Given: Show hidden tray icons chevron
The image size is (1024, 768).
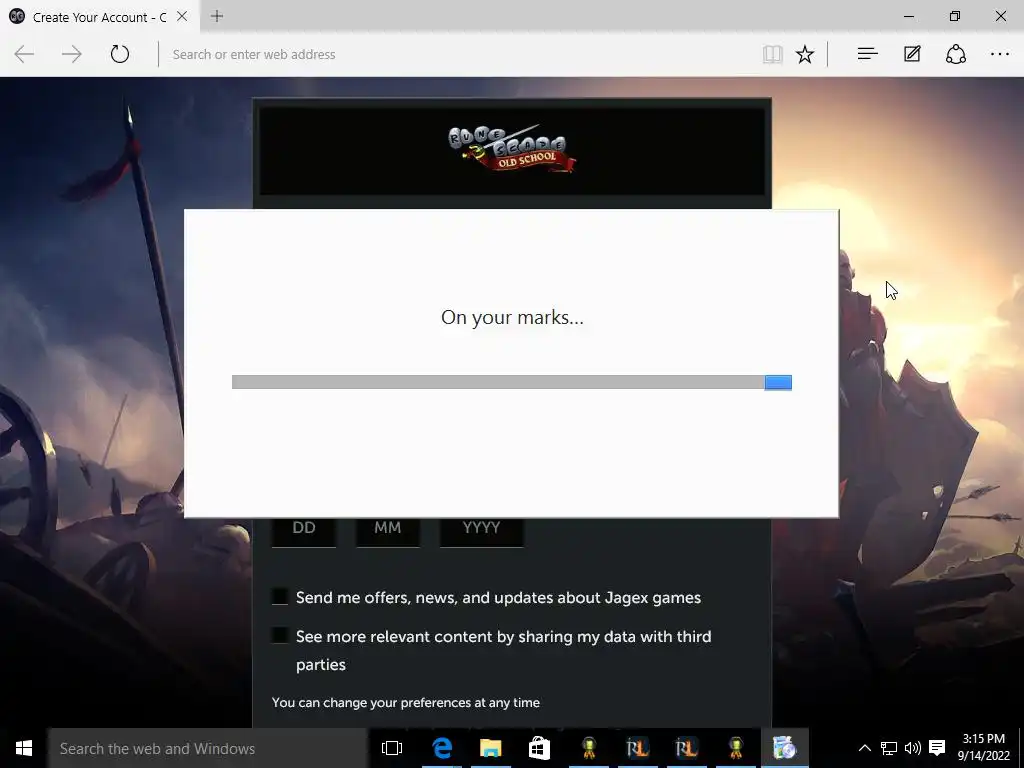Looking at the screenshot, I should [864, 748].
